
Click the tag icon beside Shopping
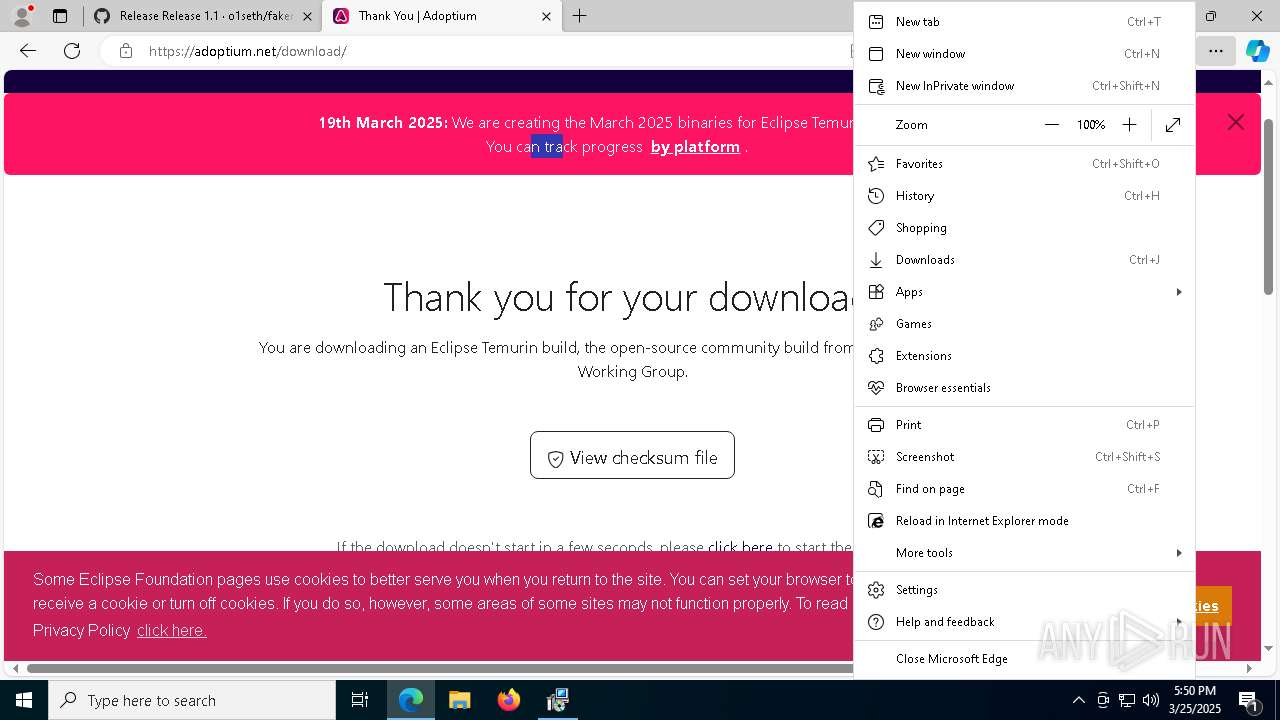[876, 228]
